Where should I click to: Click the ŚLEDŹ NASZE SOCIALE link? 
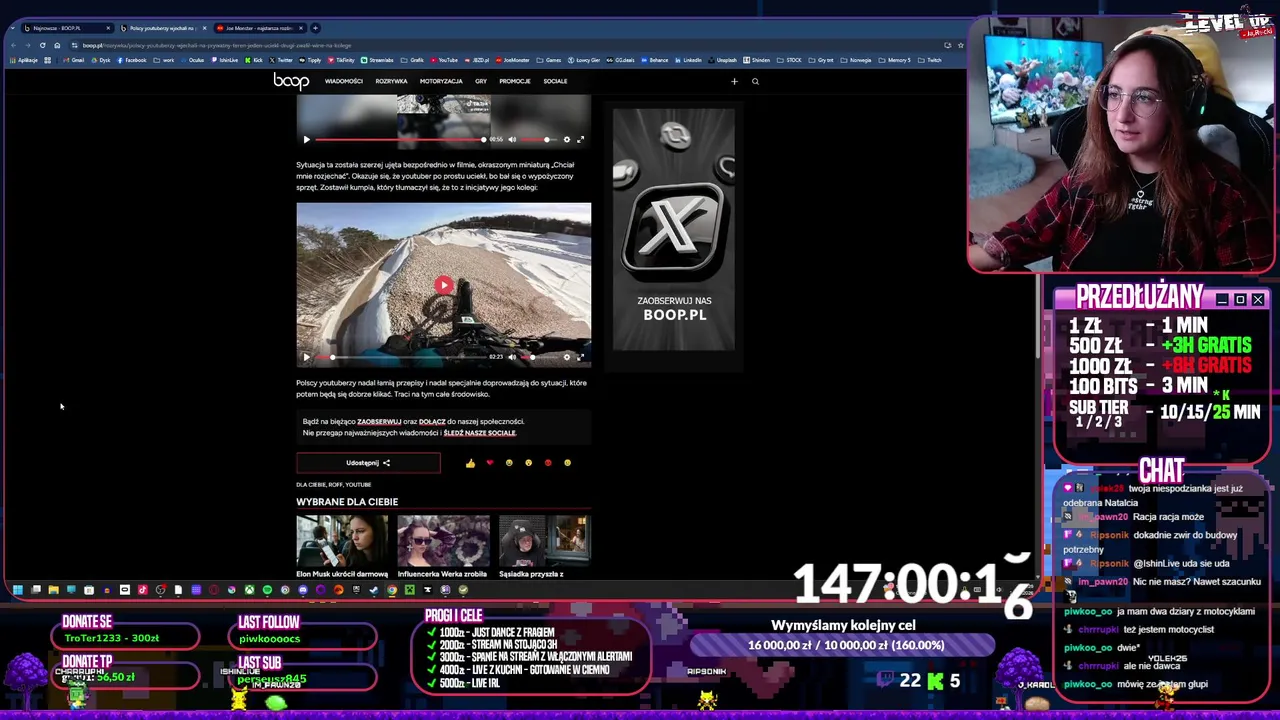click(x=480, y=433)
